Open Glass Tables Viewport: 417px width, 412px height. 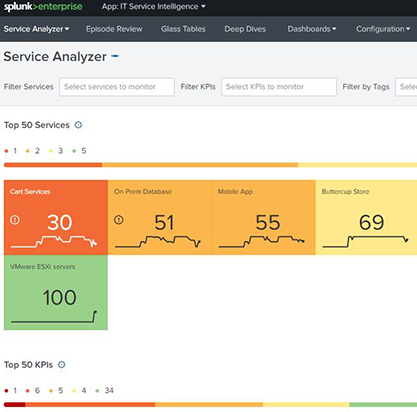point(183,29)
